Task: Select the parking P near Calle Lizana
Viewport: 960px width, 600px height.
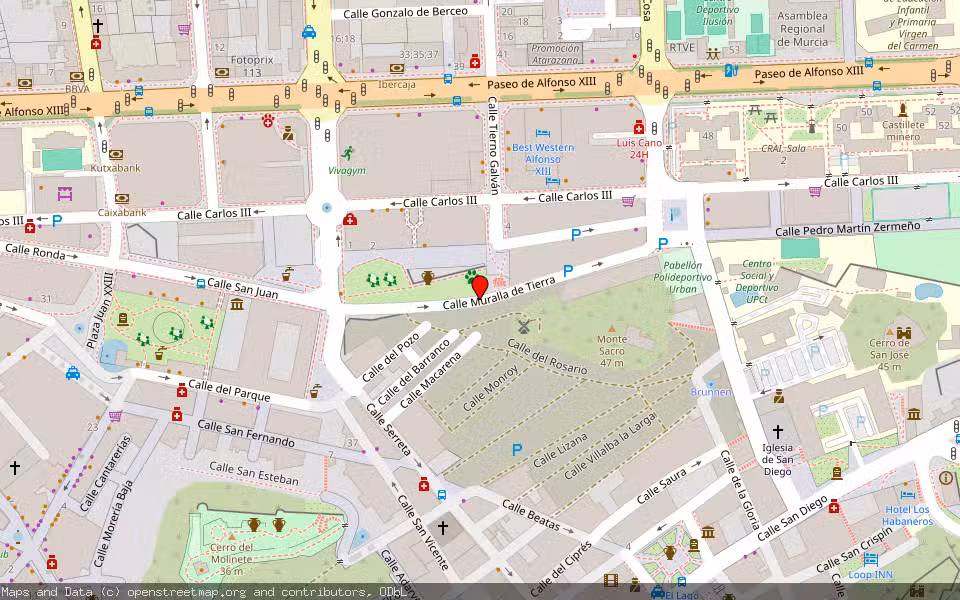Action: (517, 450)
